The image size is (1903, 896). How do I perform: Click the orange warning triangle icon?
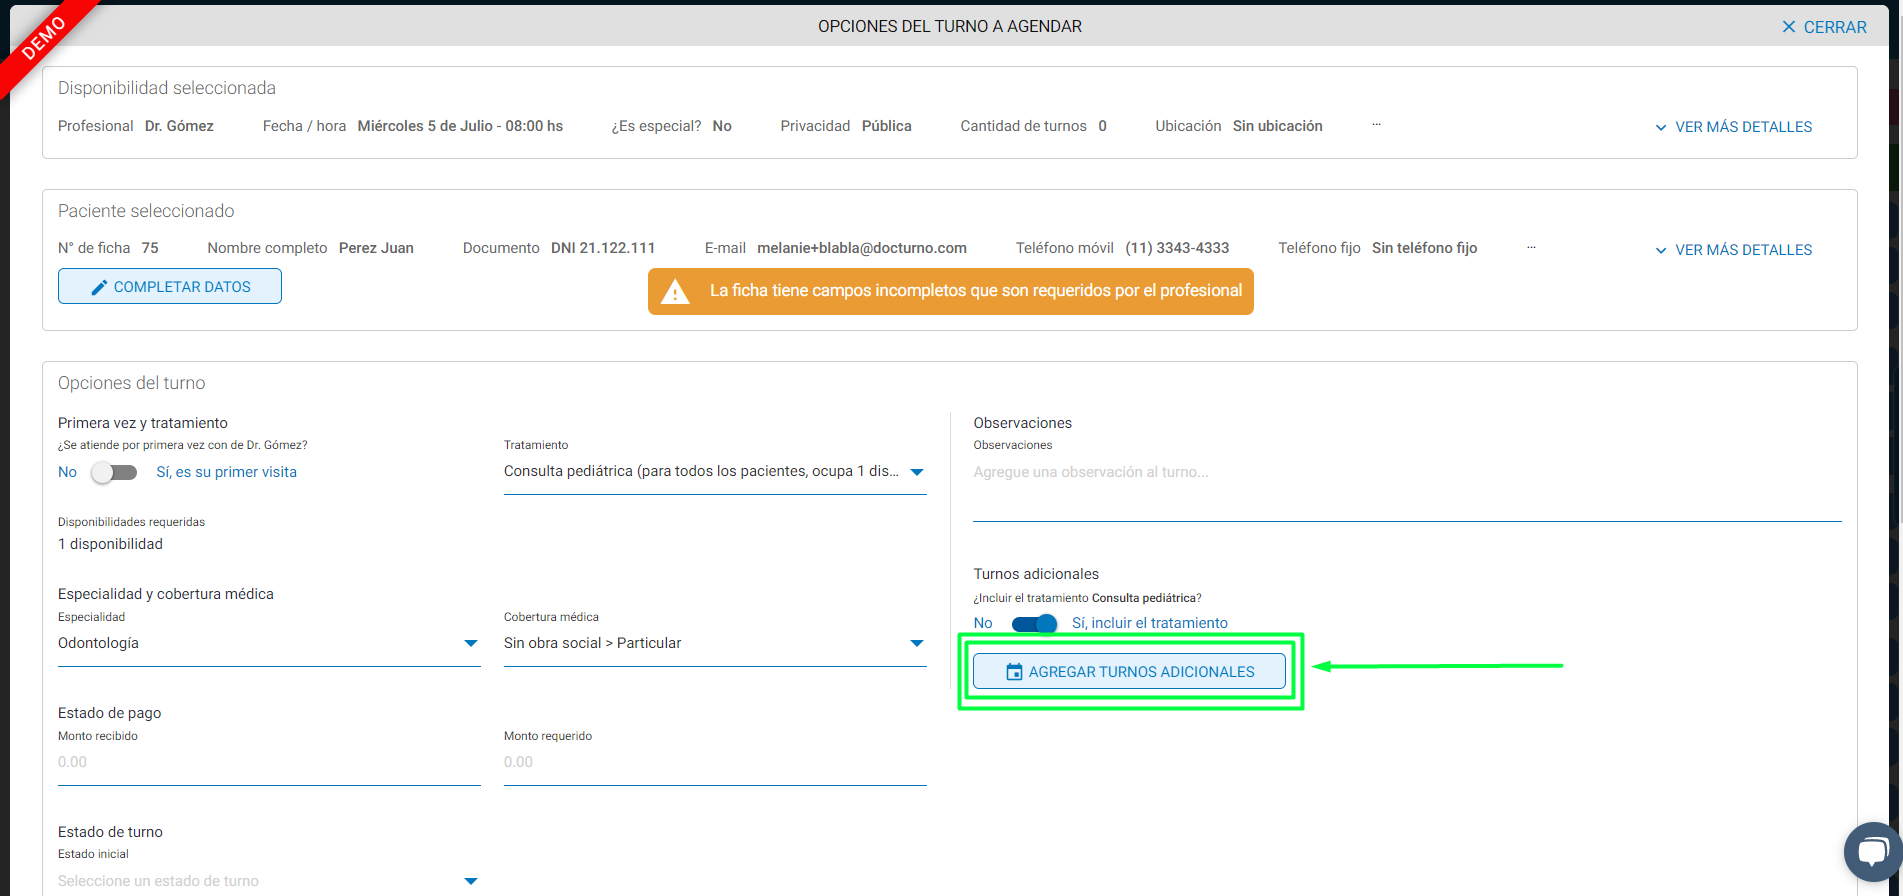tap(675, 292)
